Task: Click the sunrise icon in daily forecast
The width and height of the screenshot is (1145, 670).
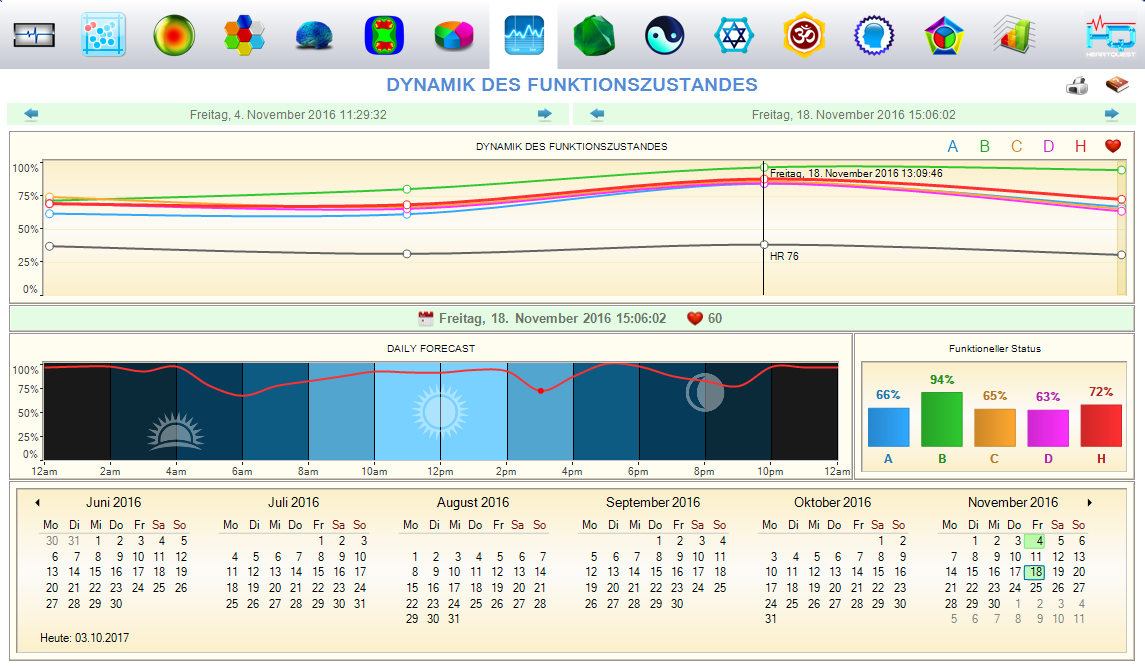Action: [x=175, y=431]
